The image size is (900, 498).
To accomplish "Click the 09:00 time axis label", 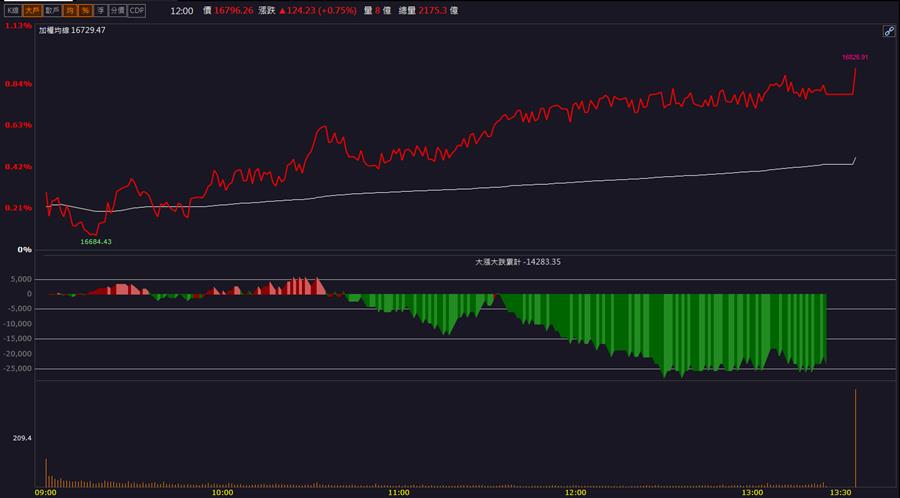I will click(45, 492).
